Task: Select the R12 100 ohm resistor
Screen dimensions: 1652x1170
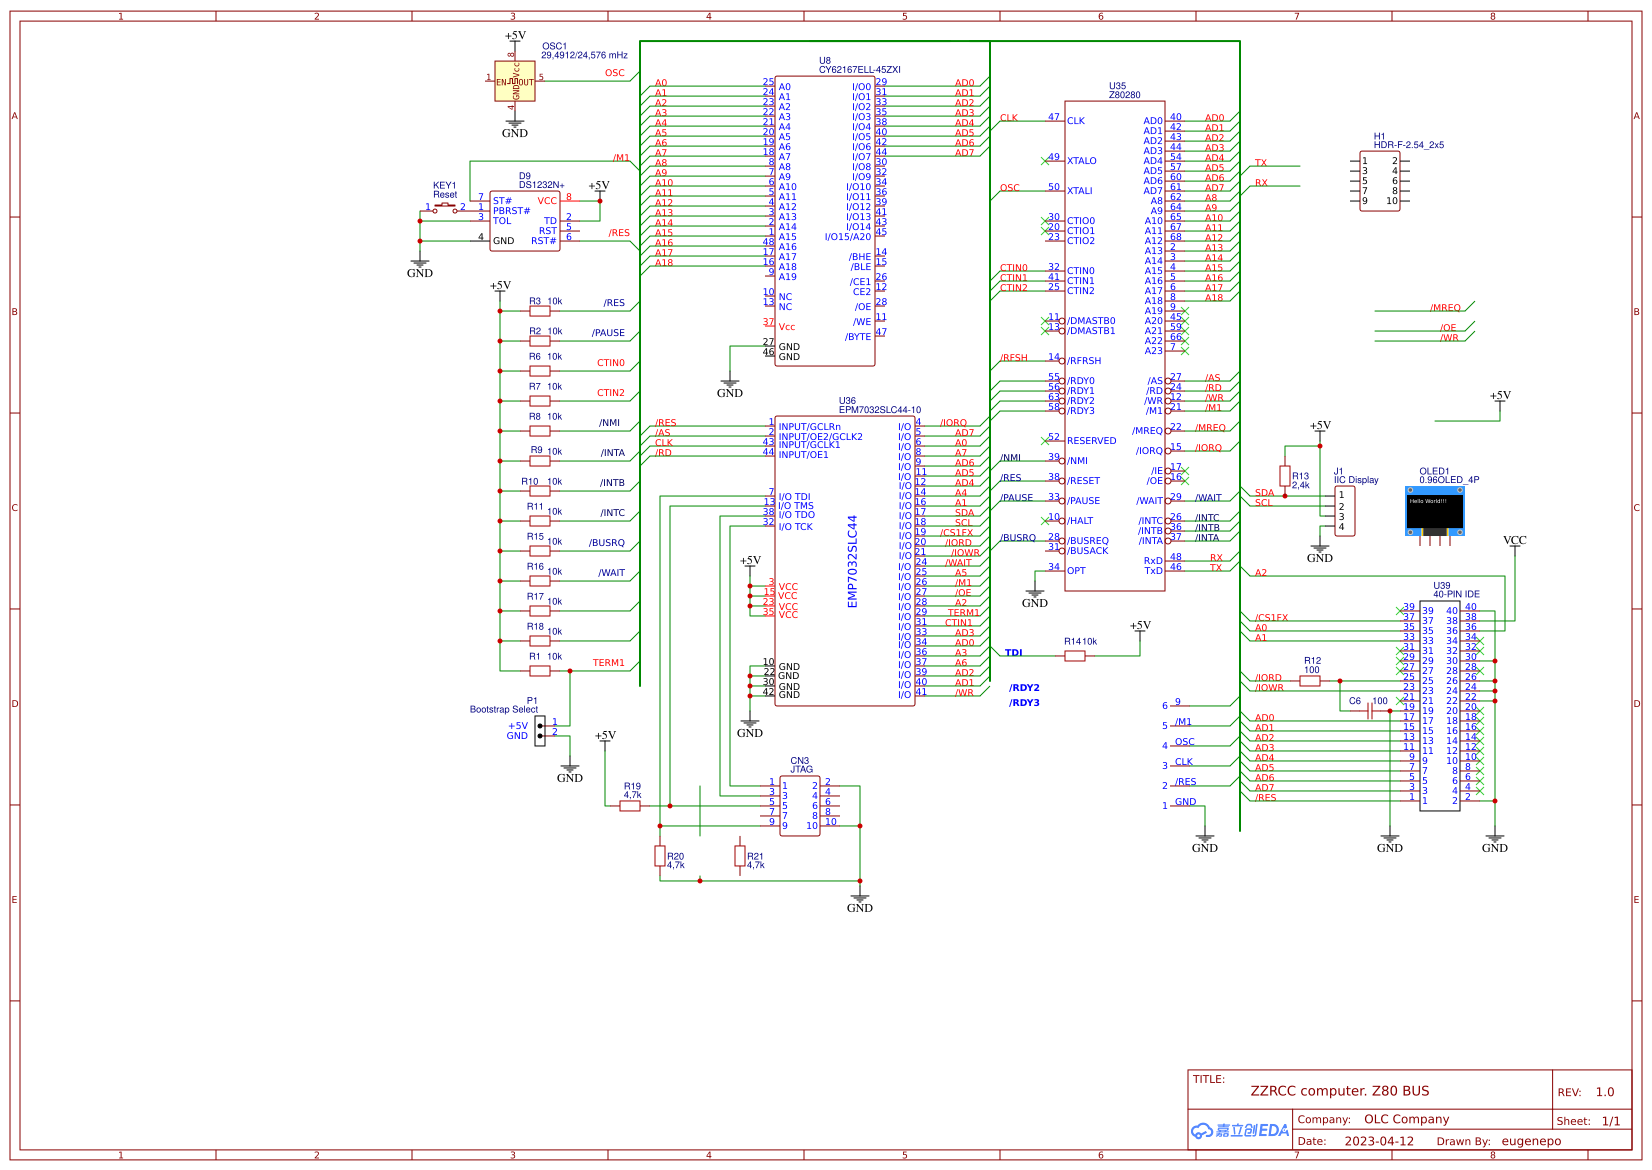Action: (x=1310, y=681)
